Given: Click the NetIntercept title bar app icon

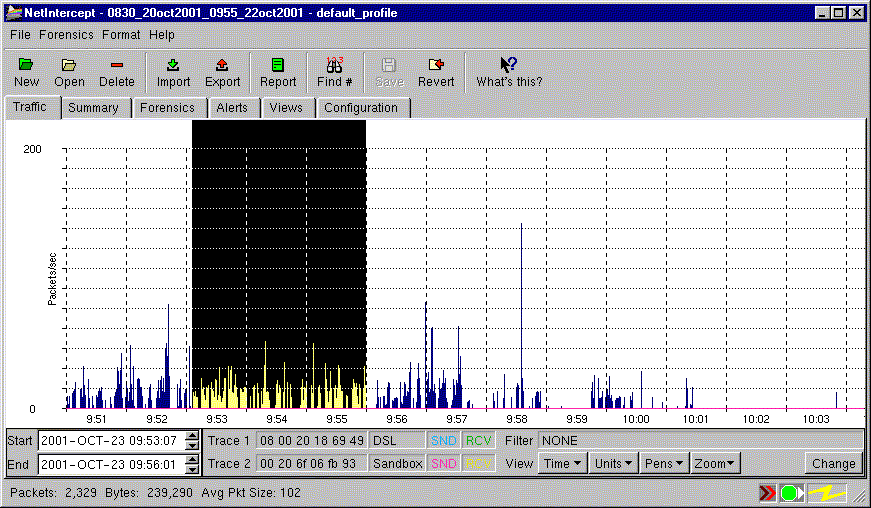Looking at the screenshot, I should 13,12.
